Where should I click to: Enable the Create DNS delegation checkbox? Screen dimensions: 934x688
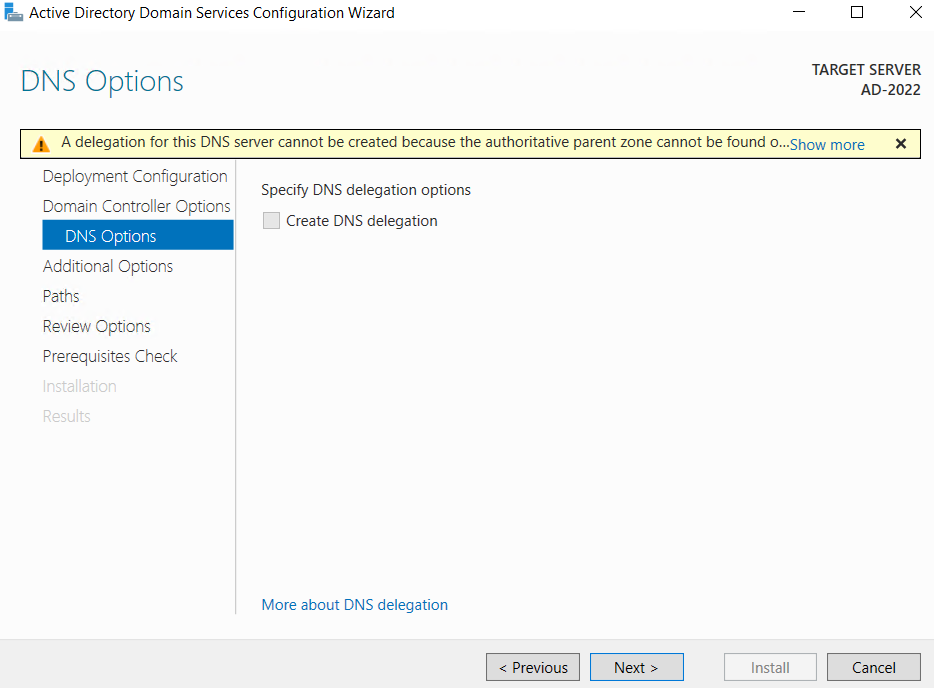pos(271,221)
